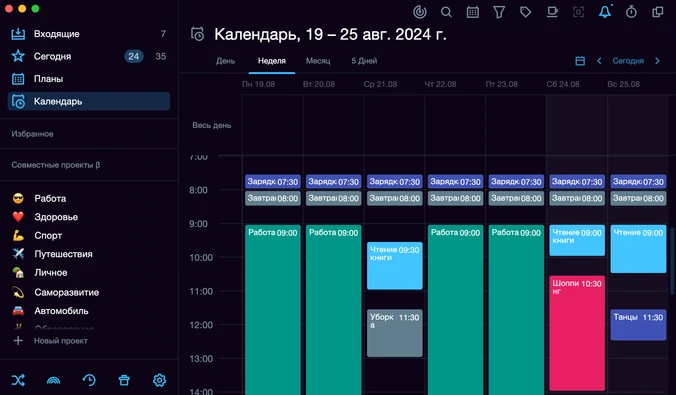The height and width of the screenshot is (395, 676).
Task: Open Танцы 11:30 event on Sunday
Action: [x=638, y=325]
